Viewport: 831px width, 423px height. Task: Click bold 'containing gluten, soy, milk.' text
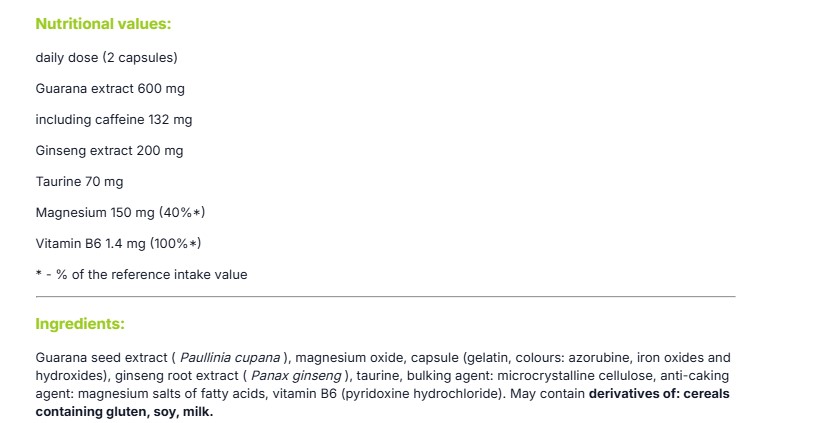(124, 412)
